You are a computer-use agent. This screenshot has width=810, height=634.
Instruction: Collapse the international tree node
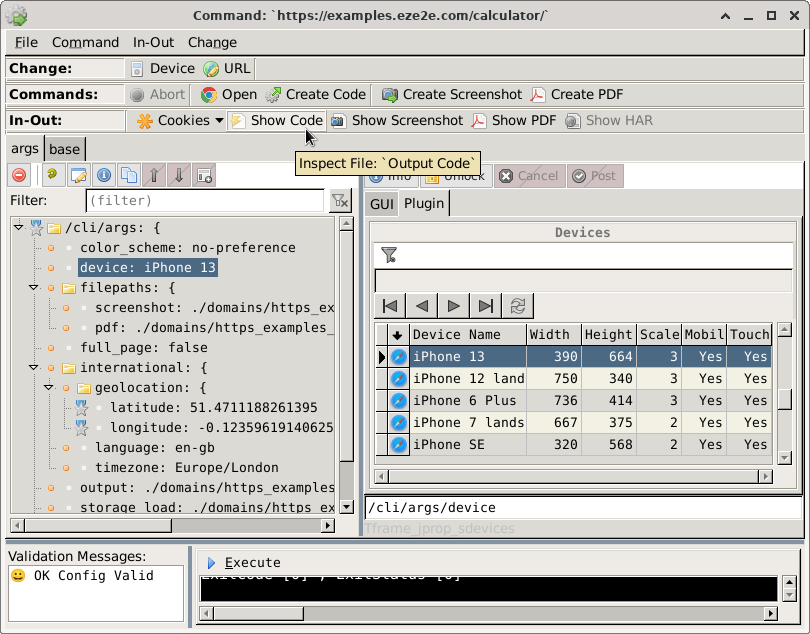[34, 367]
